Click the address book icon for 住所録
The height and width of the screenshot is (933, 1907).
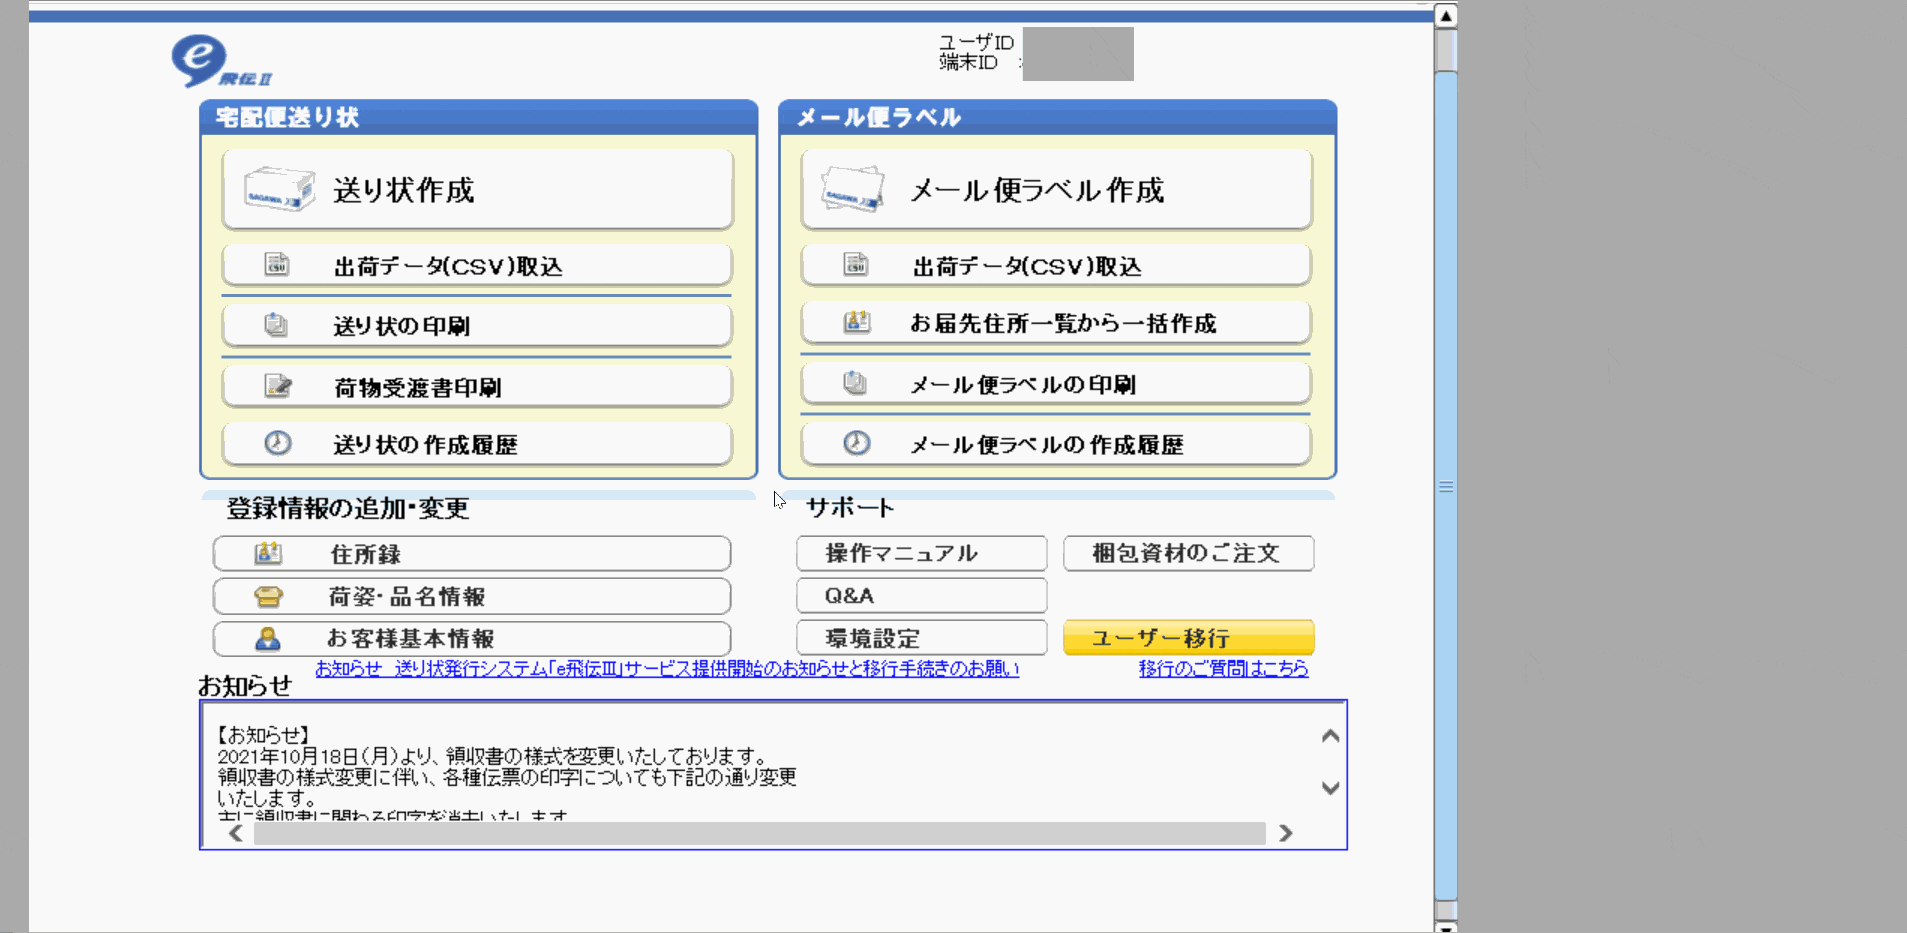point(268,553)
